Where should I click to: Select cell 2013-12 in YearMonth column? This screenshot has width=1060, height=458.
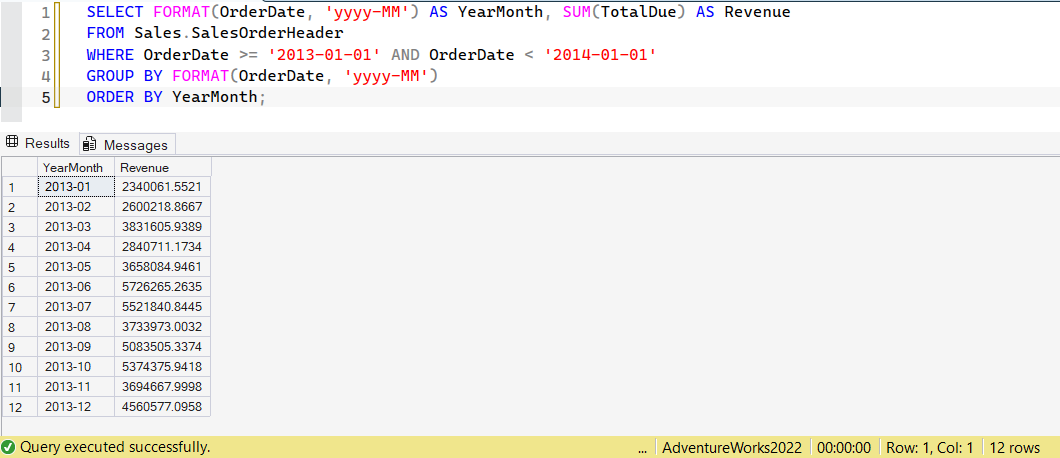point(76,407)
